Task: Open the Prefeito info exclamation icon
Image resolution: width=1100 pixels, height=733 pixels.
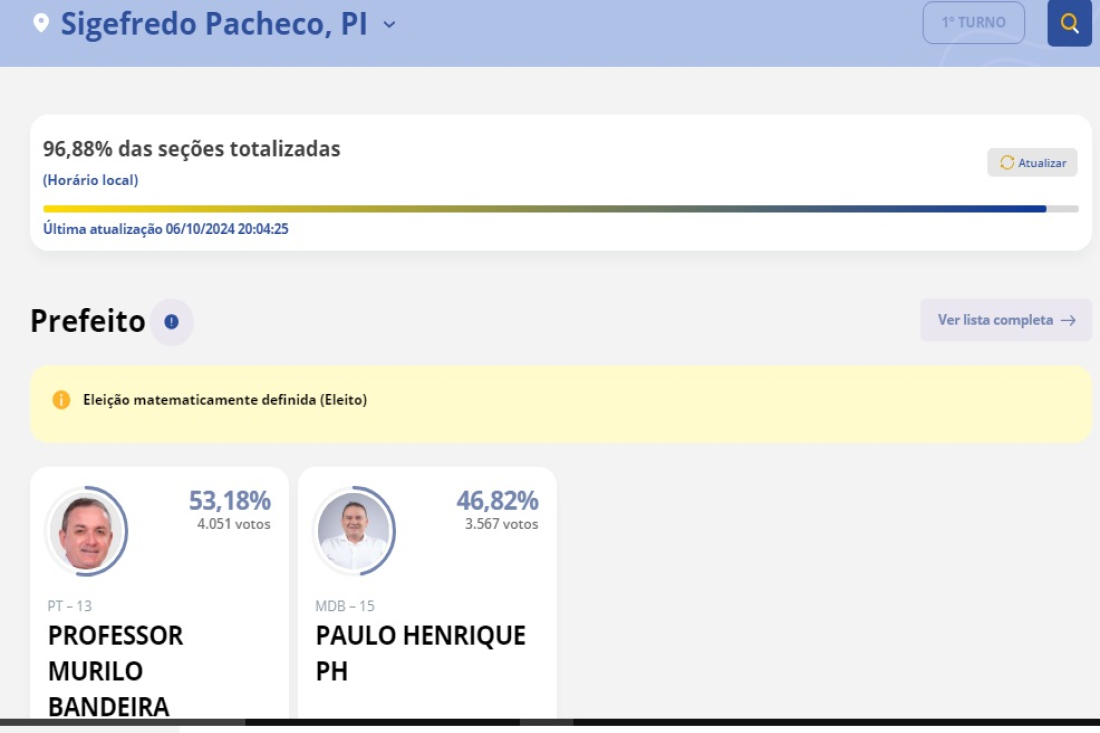Action: [x=171, y=321]
